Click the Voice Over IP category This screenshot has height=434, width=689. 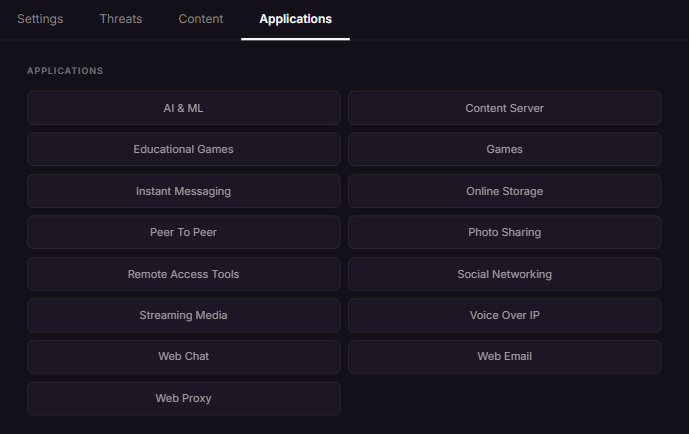[x=504, y=315]
